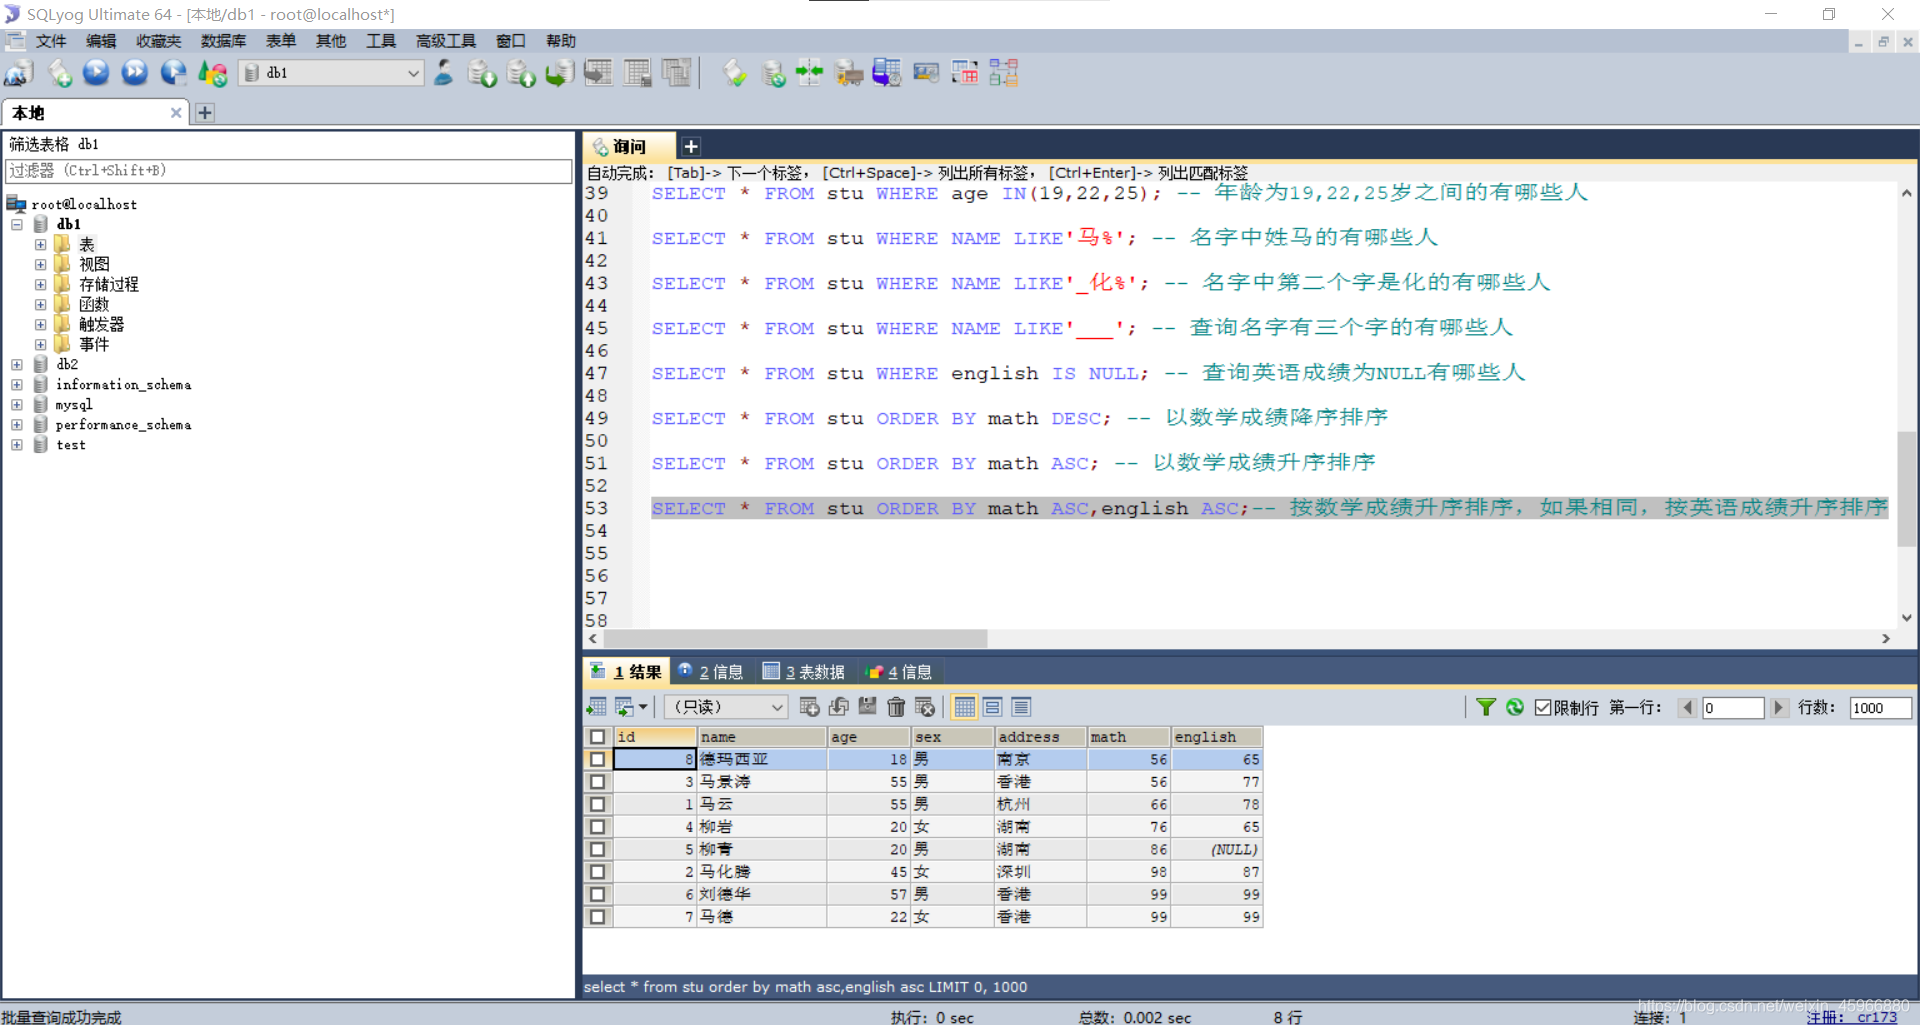The image size is (1920, 1025).
Task: Click the Format Query icon with green check
Action: tap(735, 73)
